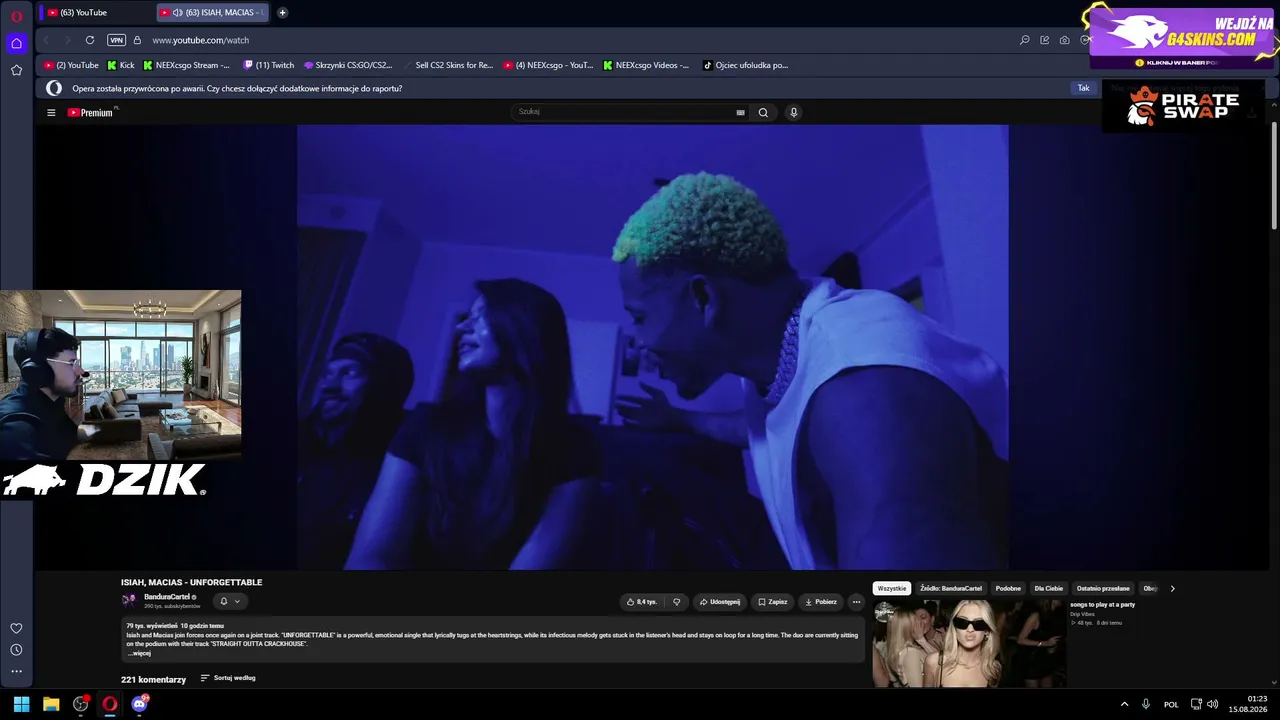Select the Podobne filter chip
The width and height of the screenshot is (1280, 720).
[1008, 588]
